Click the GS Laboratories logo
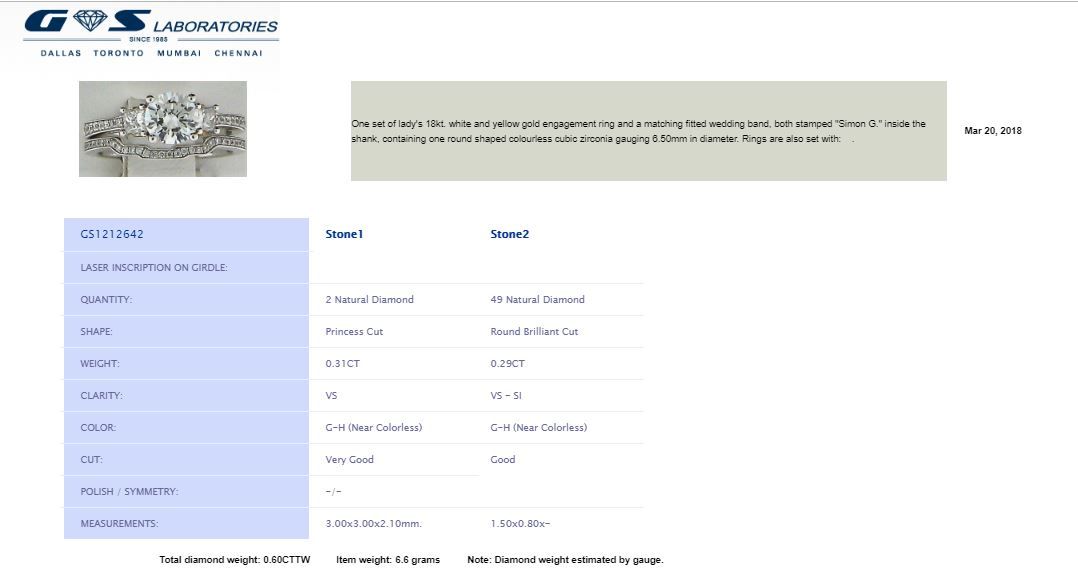 coord(151,27)
